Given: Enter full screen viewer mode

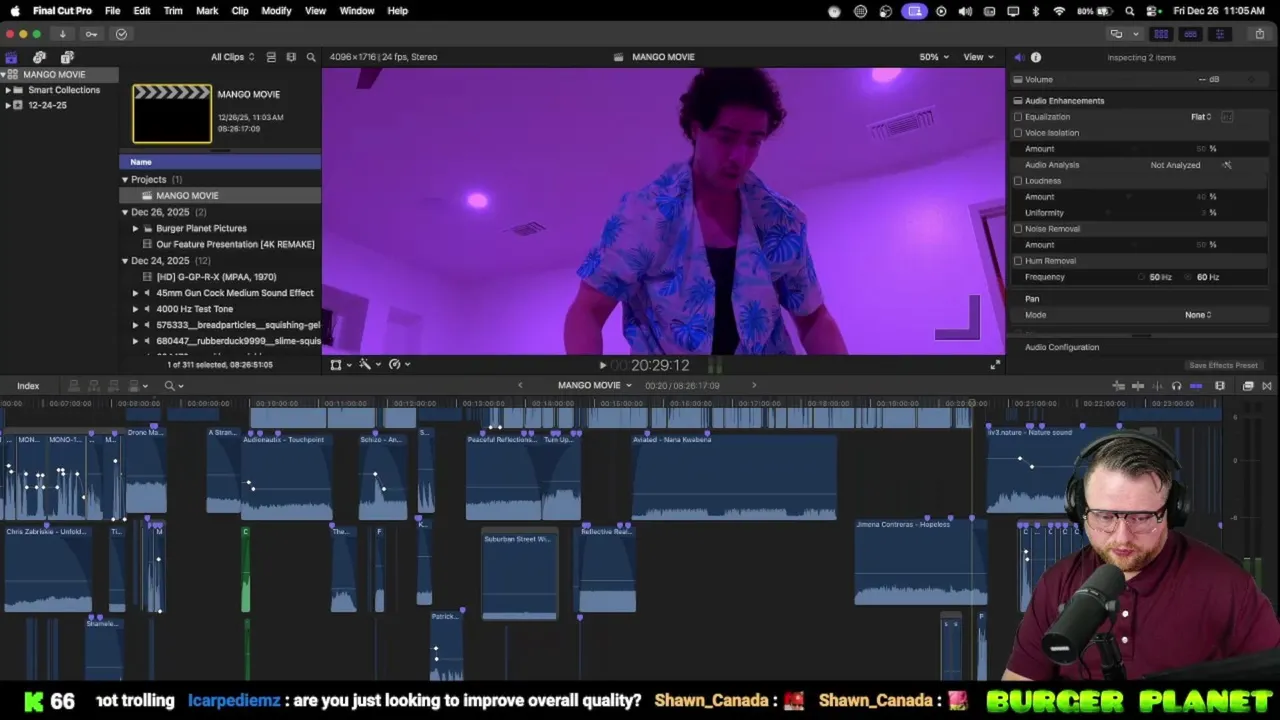Looking at the screenshot, I should click(995, 365).
